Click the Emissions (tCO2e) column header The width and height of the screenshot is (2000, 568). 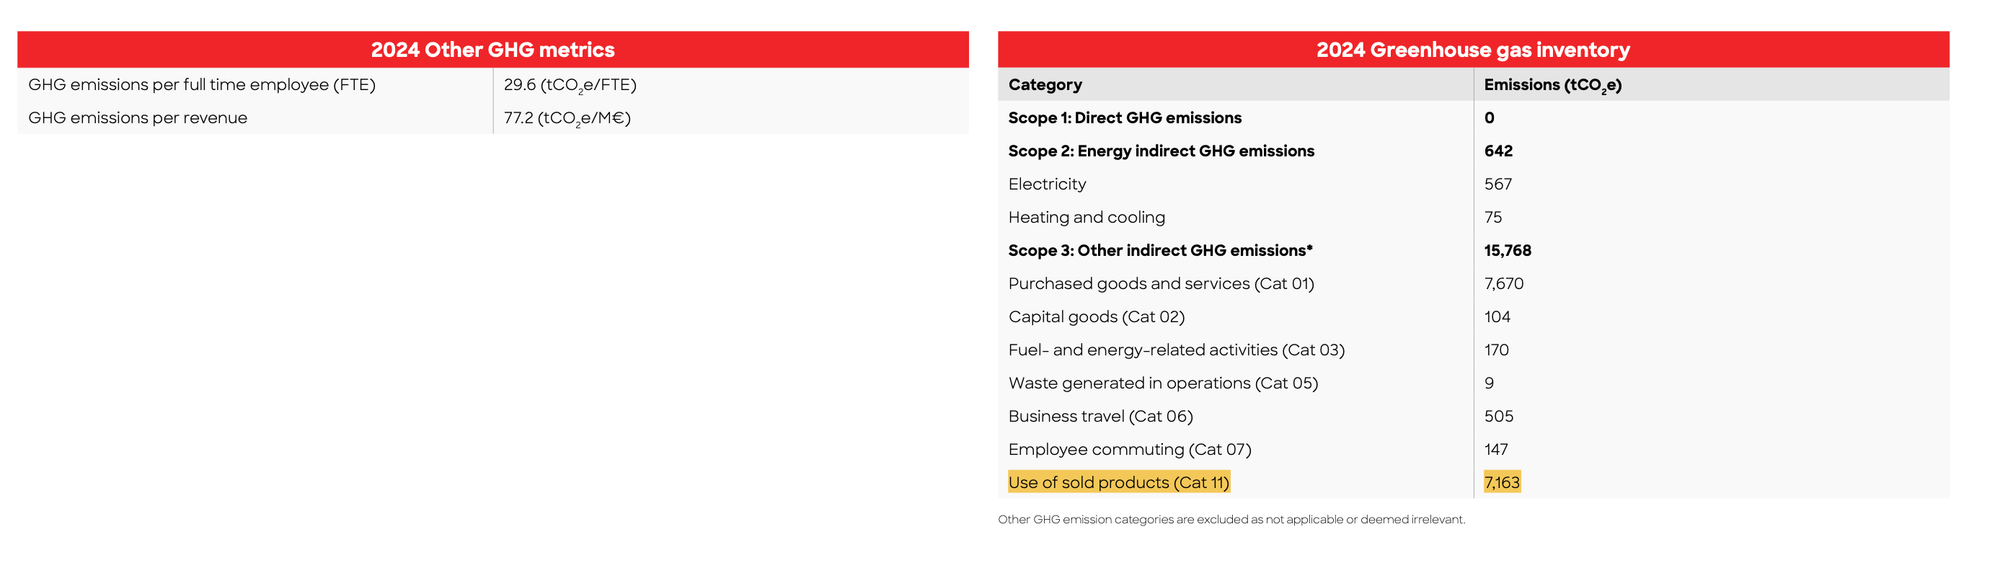[1553, 85]
